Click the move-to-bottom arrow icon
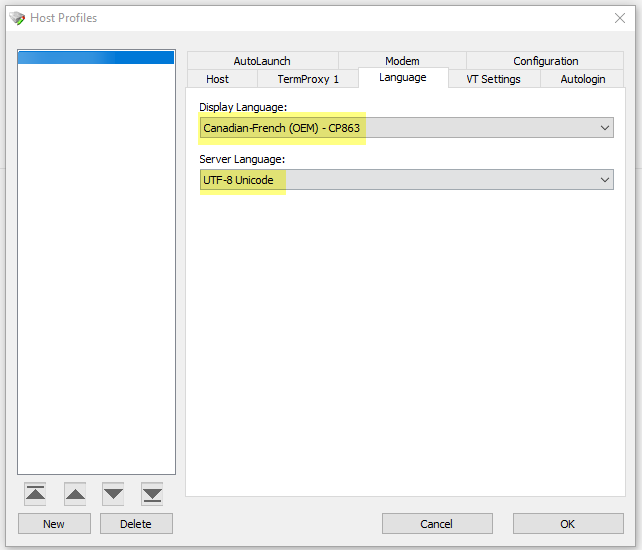This screenshot has width=642, height=550. [x=152, y=494]
